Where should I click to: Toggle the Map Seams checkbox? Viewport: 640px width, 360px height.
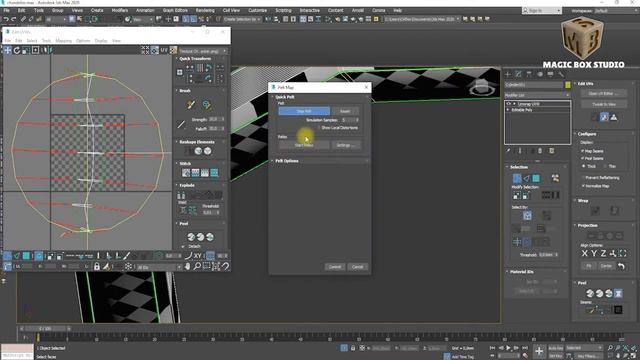click(x=583, y=151)
